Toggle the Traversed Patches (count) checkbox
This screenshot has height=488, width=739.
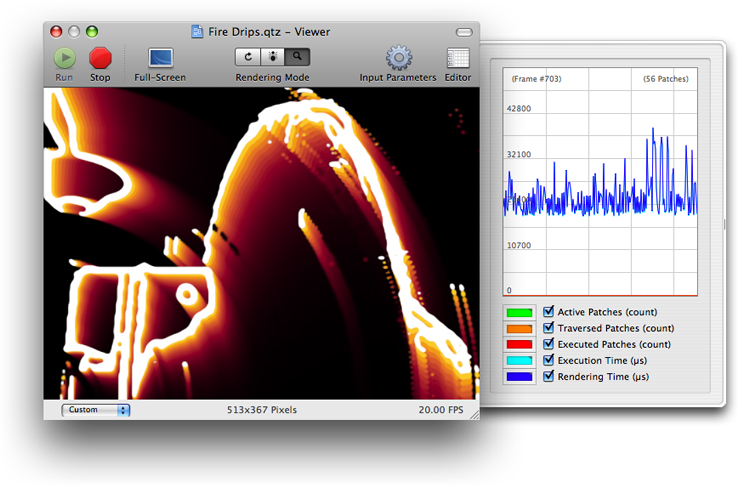(x=548, y=328)
